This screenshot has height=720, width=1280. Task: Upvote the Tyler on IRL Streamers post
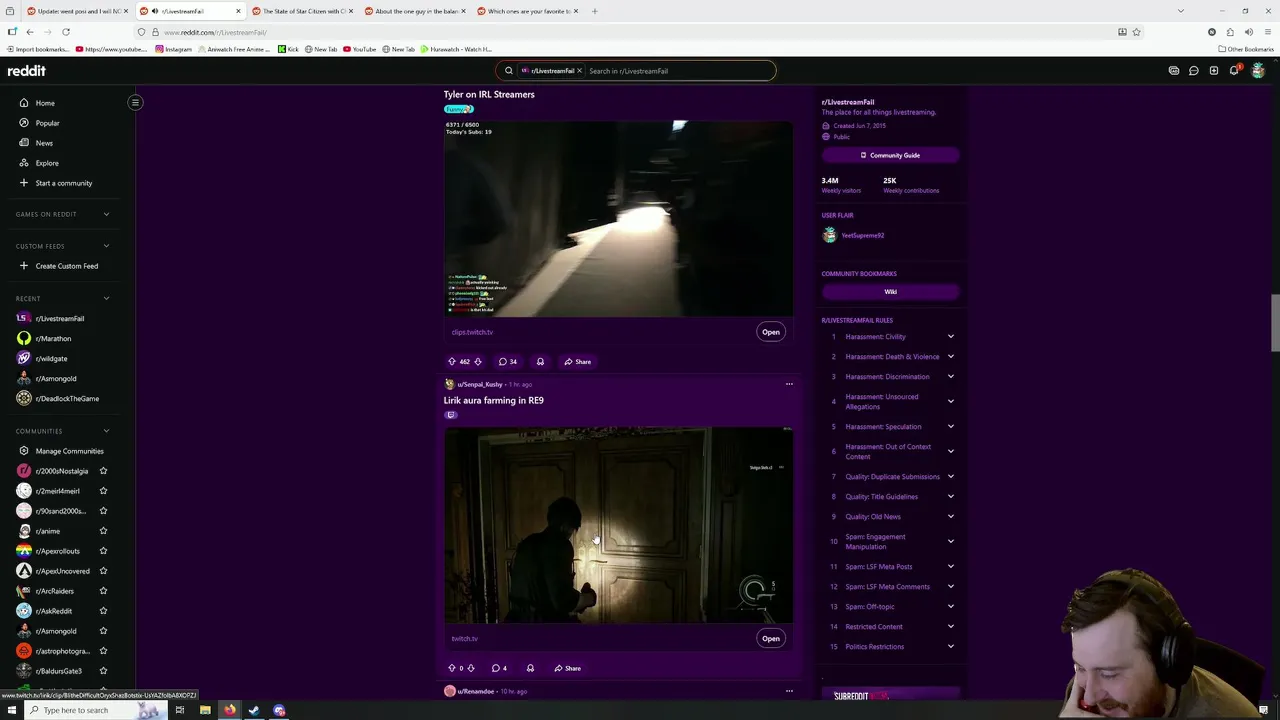click(452, 362)
